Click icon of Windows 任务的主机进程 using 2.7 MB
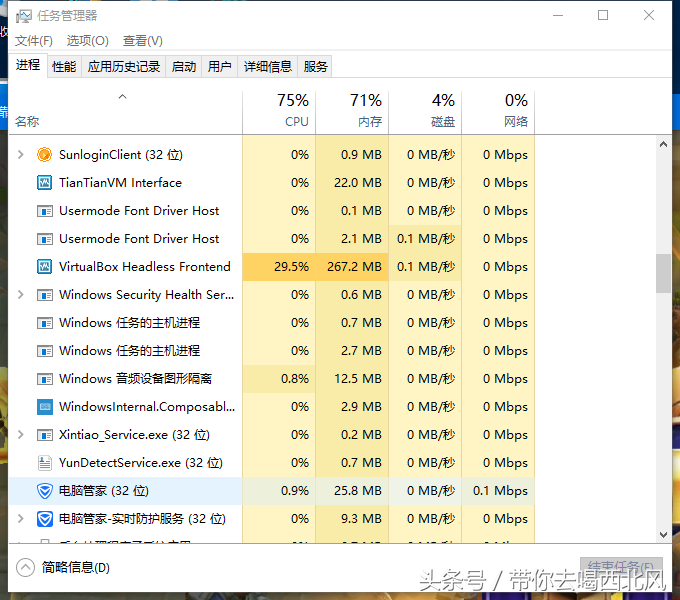The width and height of the screenshot is (680, 600). coord(44,351)
